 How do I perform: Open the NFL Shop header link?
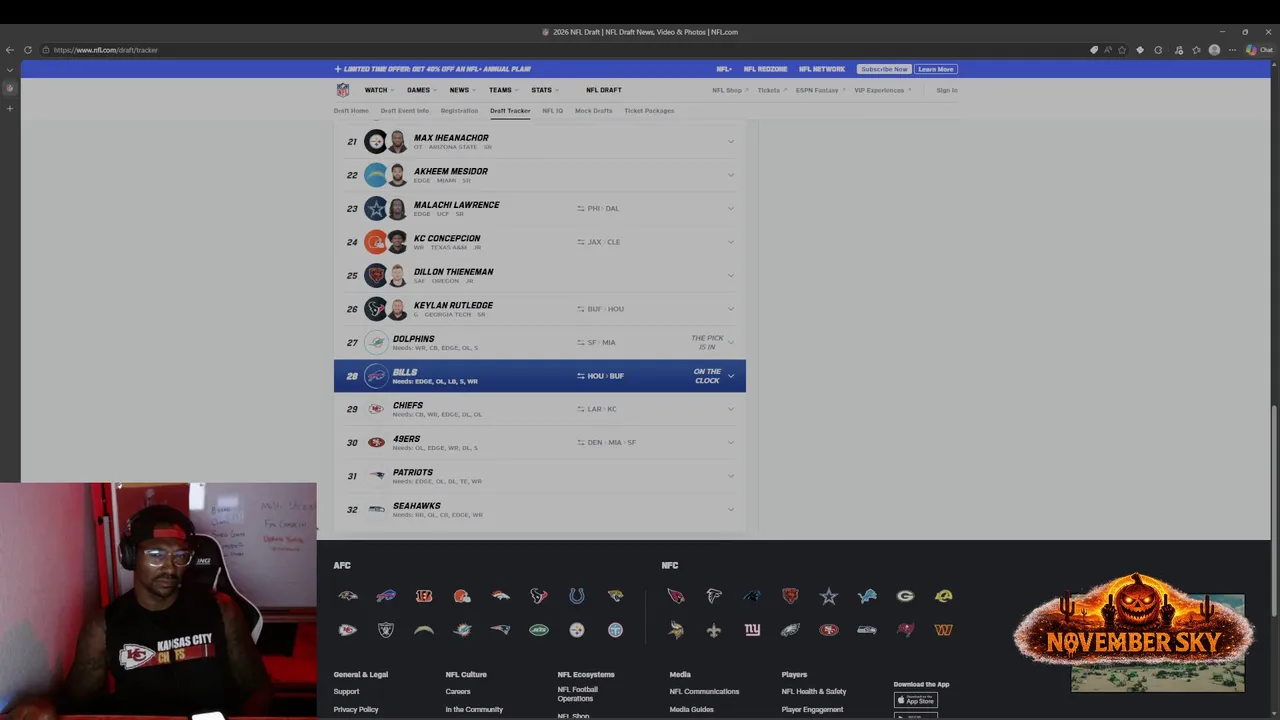click(729, 90)
